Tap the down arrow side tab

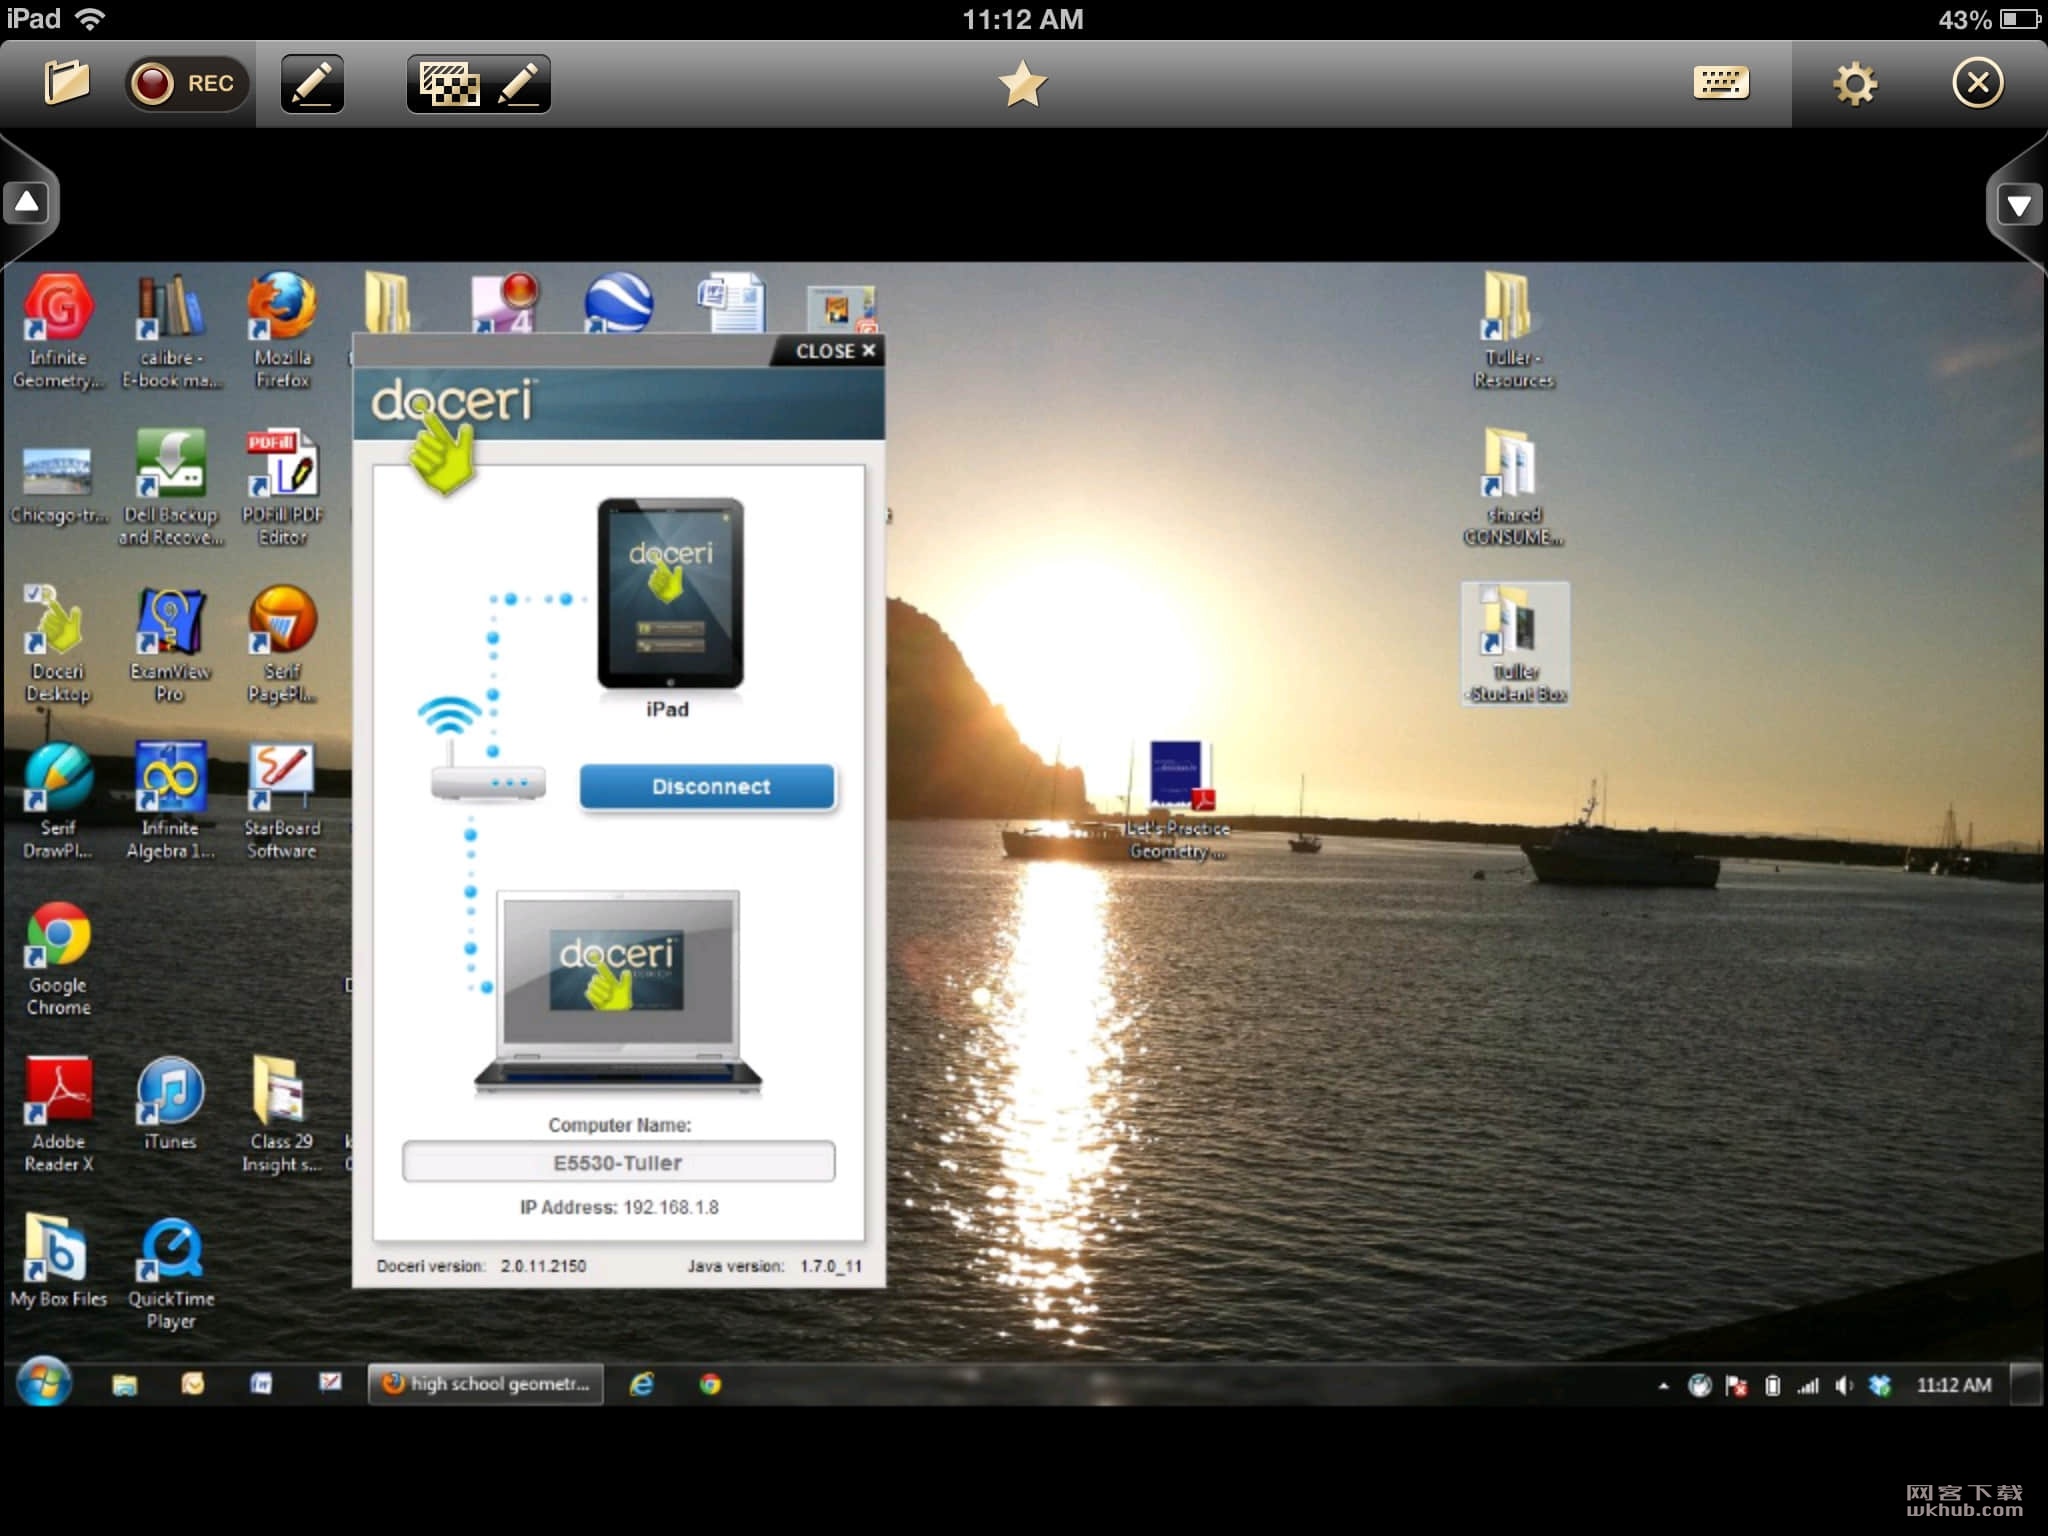(2019, 205)
